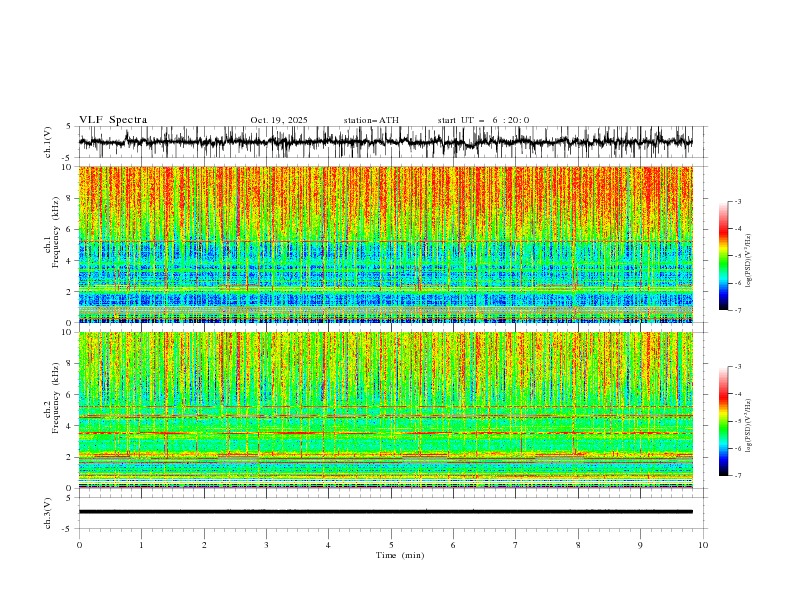Click the ch.2 Frequency (kHz) axis label
This screenshot has height=612, width=792.
(52, 398)
